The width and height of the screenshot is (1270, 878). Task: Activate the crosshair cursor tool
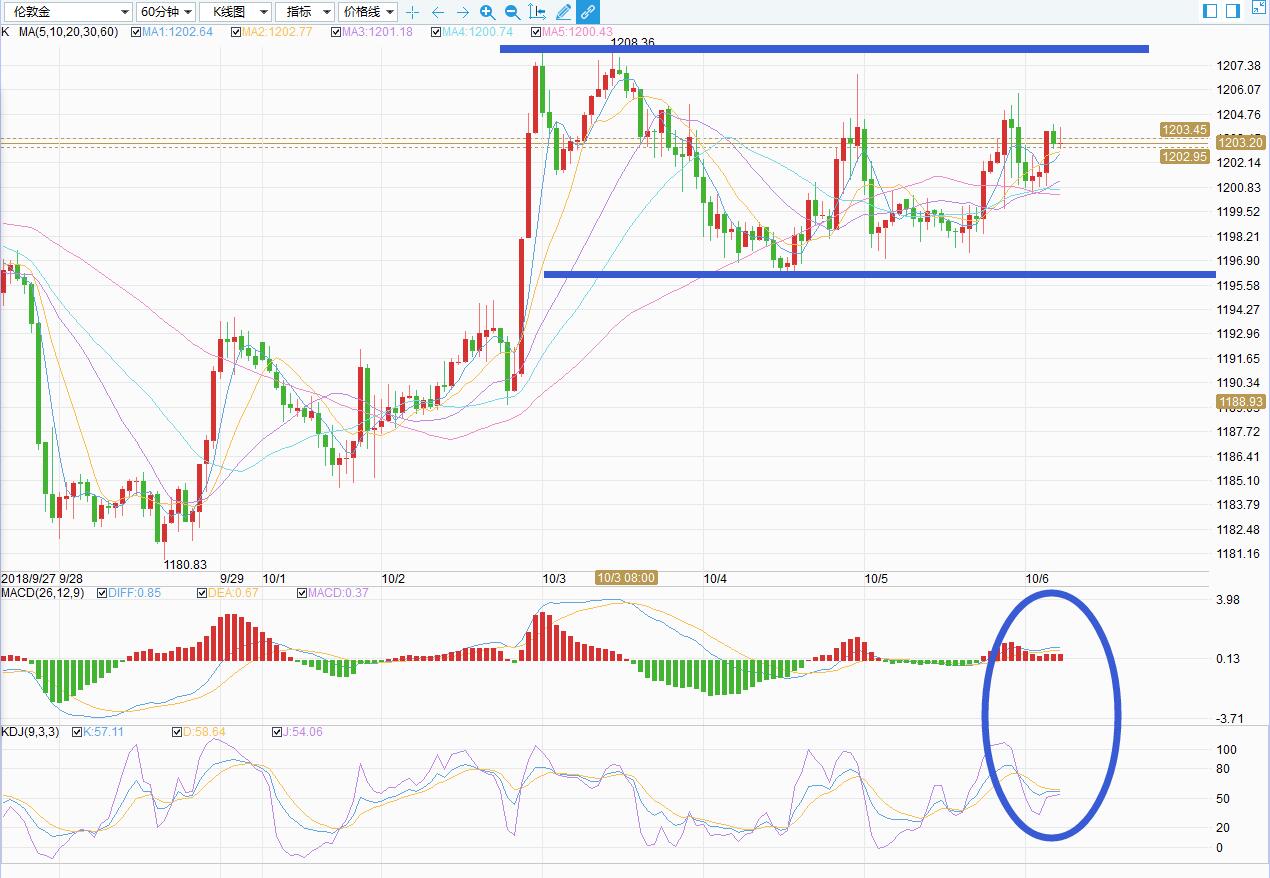[413, 12]
